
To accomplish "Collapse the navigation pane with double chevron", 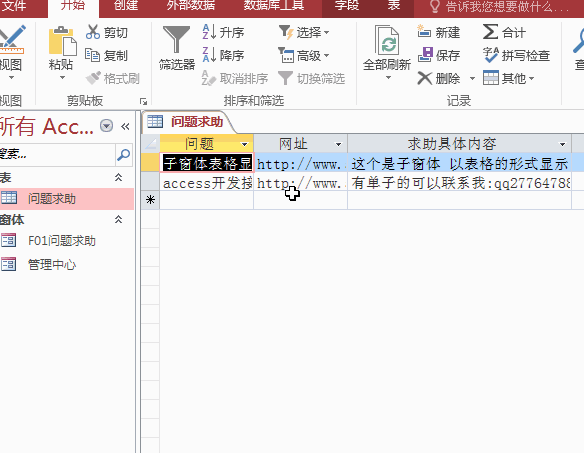I will (125, 127).
